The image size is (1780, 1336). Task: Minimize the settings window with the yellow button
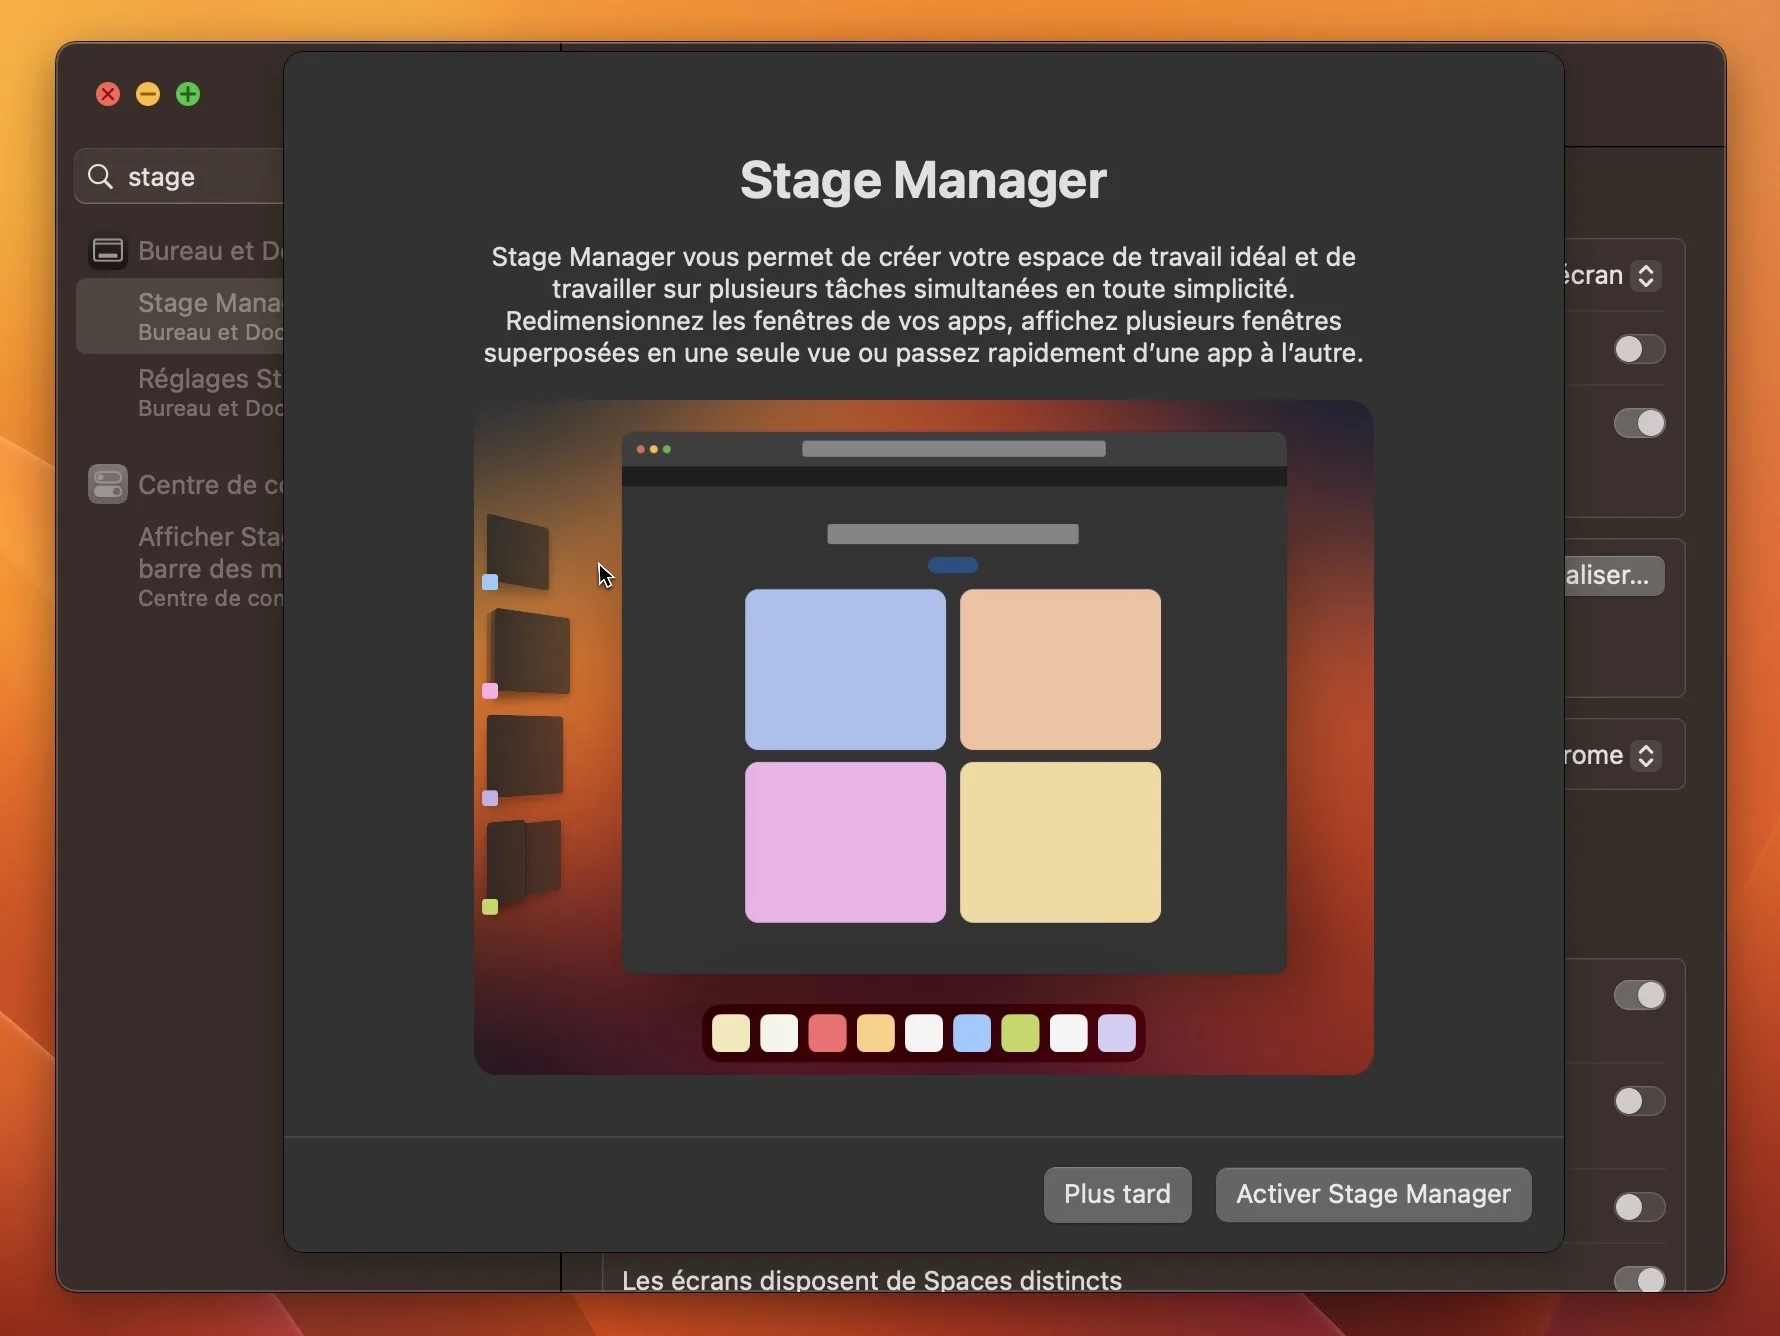148,94
